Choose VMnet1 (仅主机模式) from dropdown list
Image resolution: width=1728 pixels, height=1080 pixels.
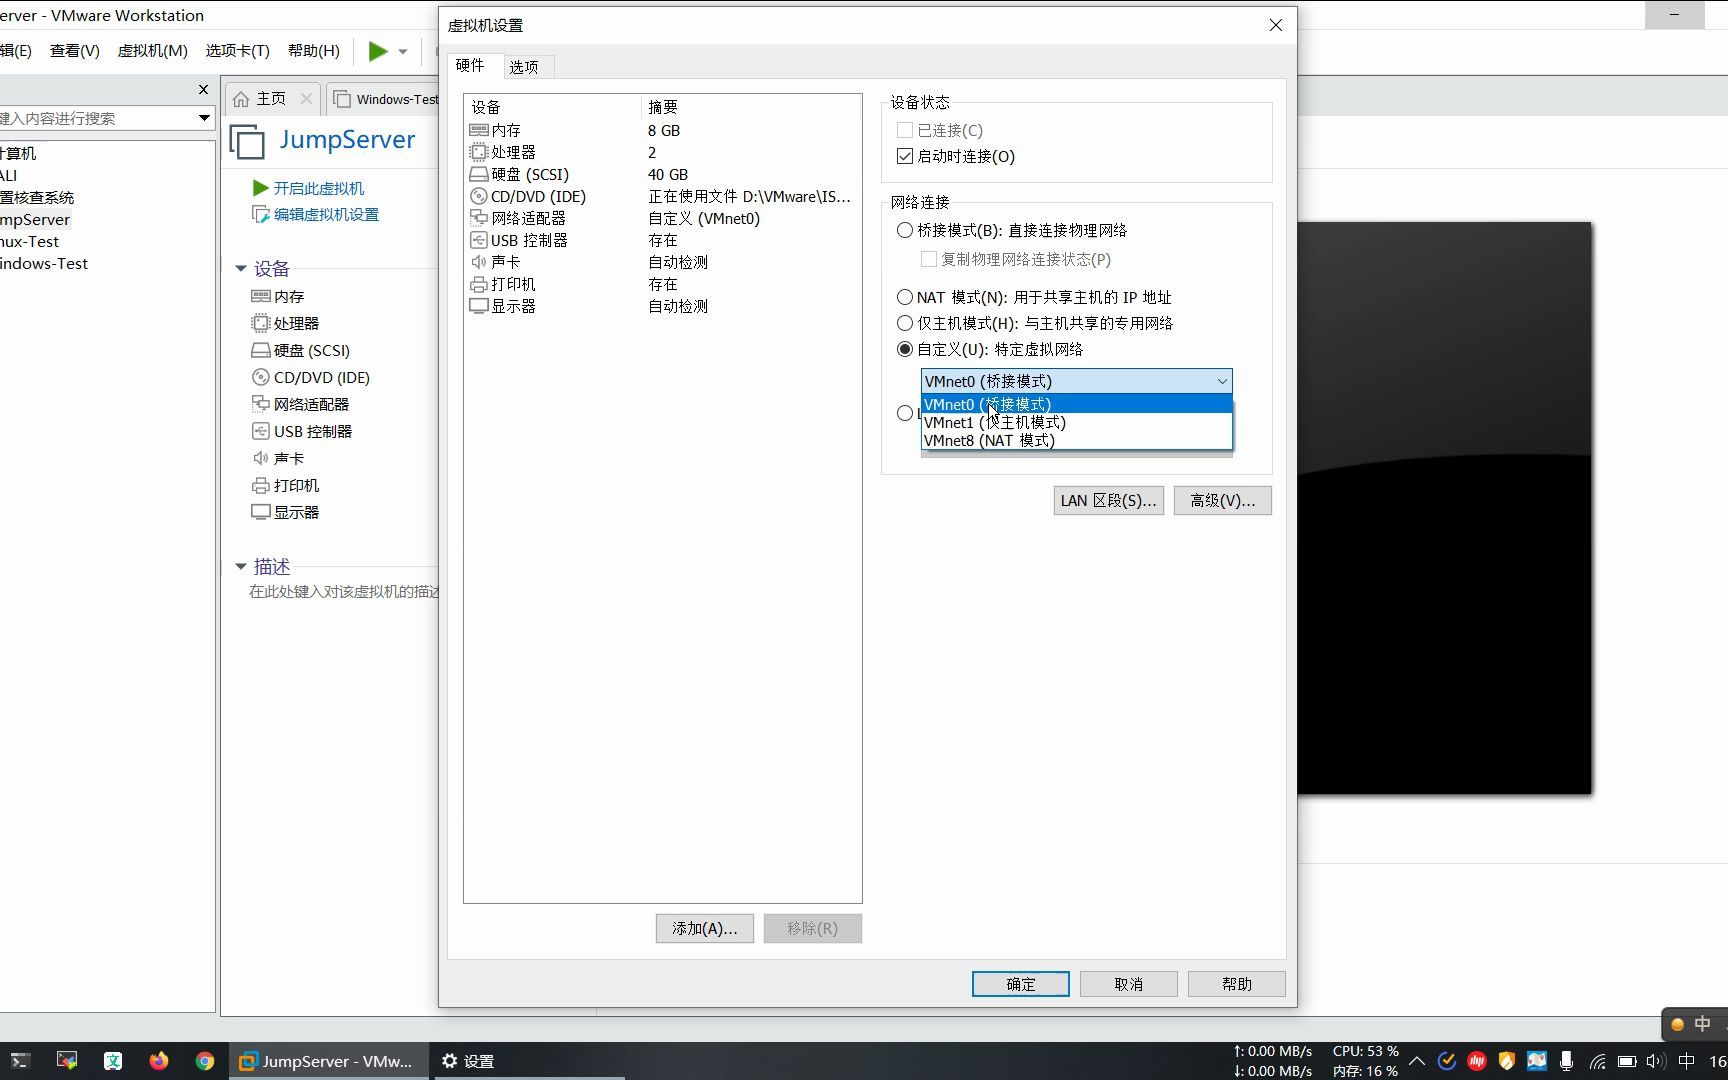click(1076, 422)
